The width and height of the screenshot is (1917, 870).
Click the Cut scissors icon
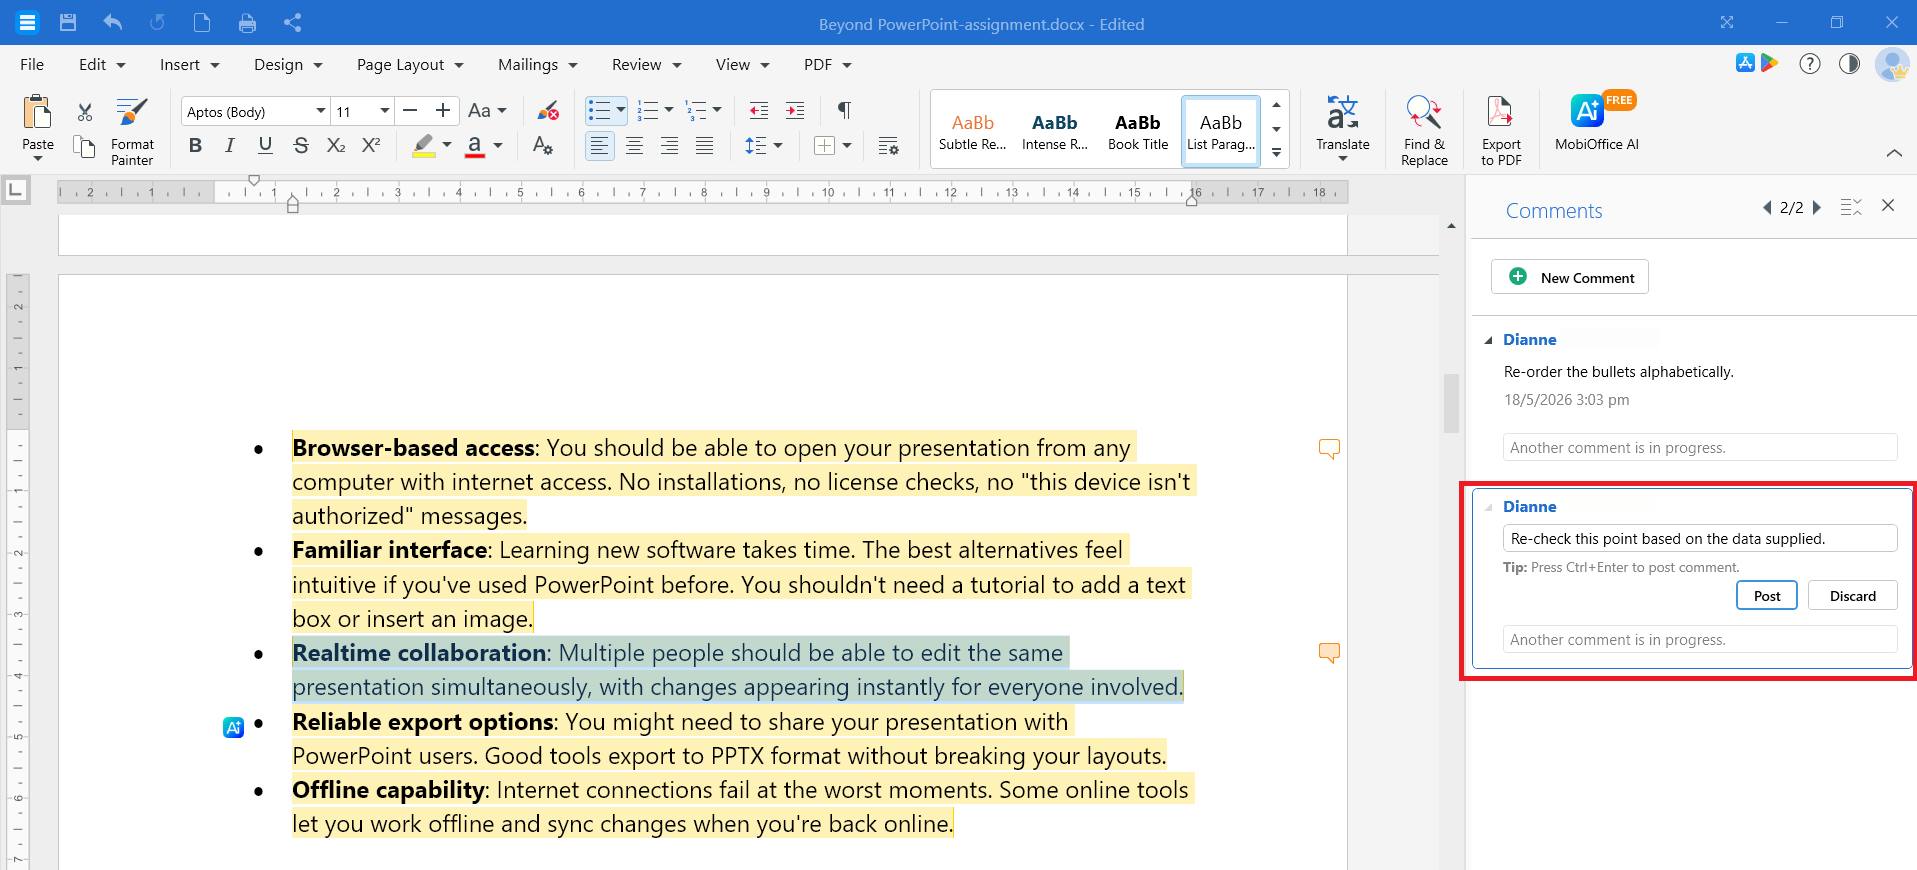[85, 111]
